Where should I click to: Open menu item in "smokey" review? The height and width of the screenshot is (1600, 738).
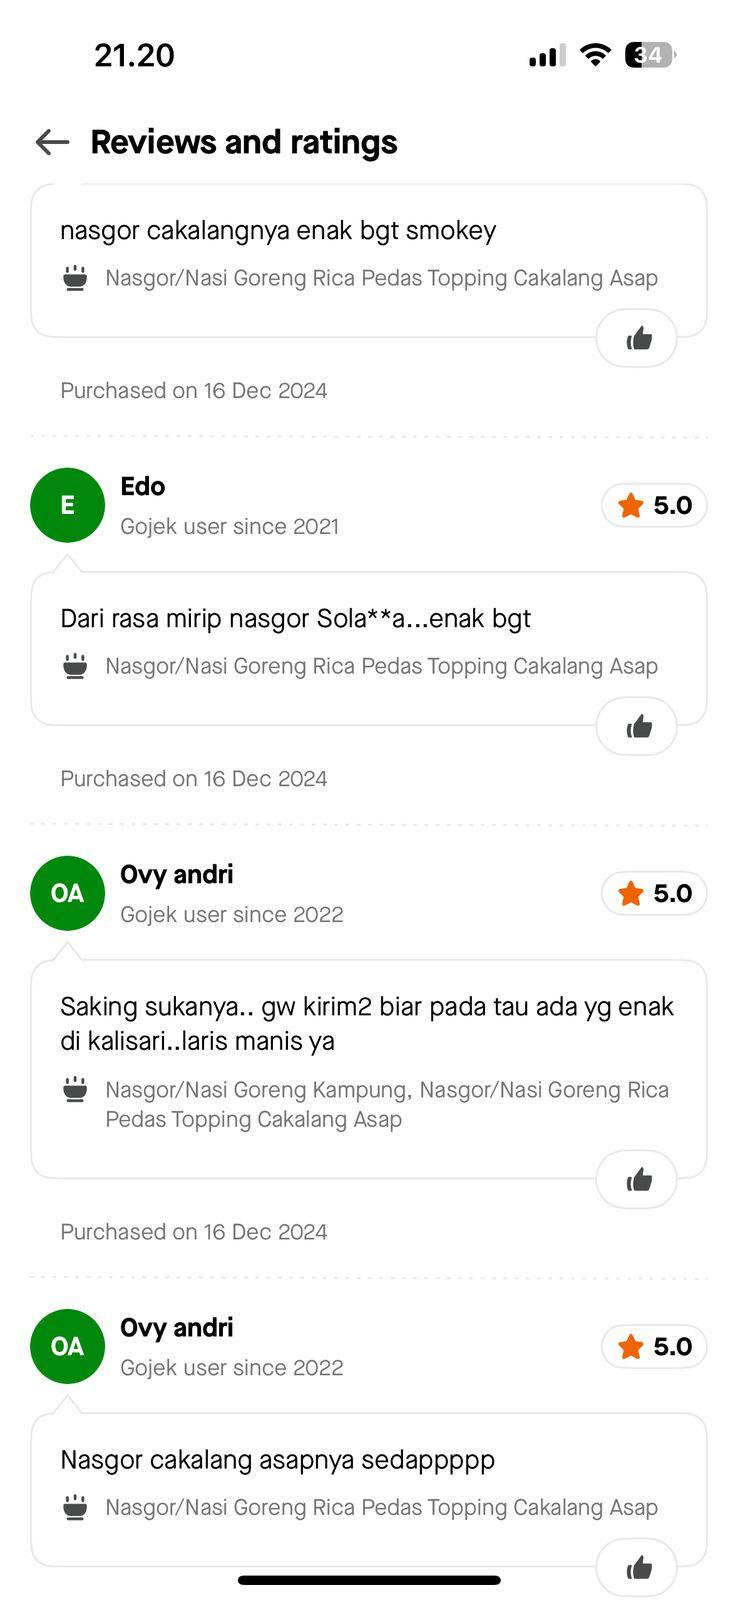(x=381, y=278)
